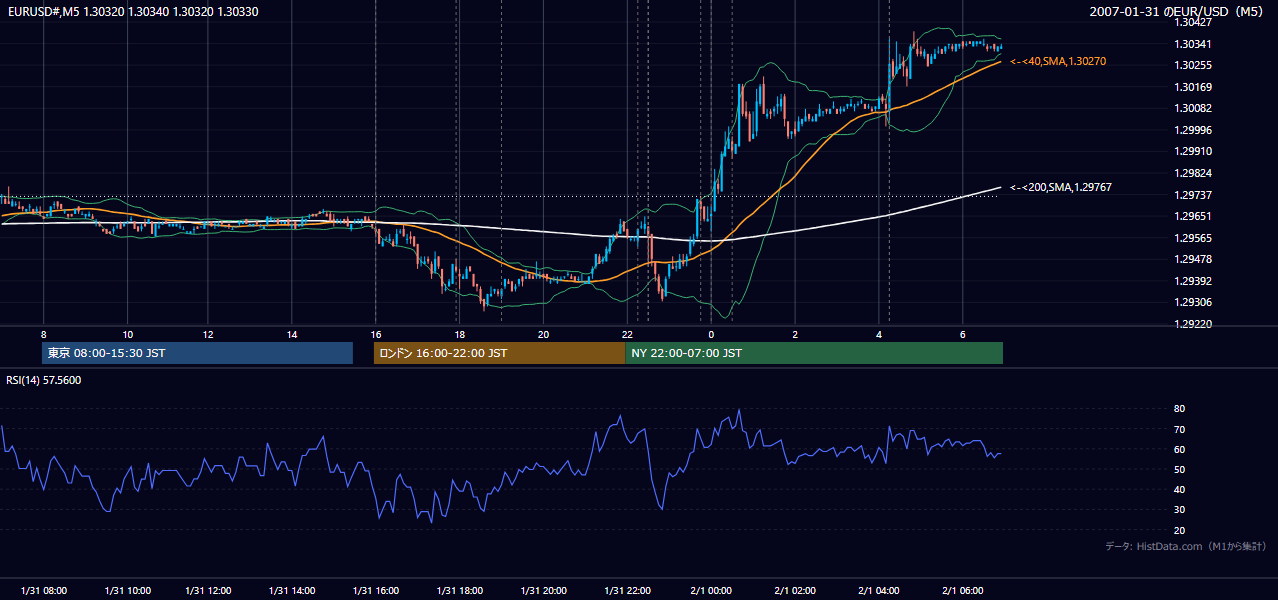
Task: Click the 東京 08:00-15:30 JST session bar
Action: click(197, 353)
